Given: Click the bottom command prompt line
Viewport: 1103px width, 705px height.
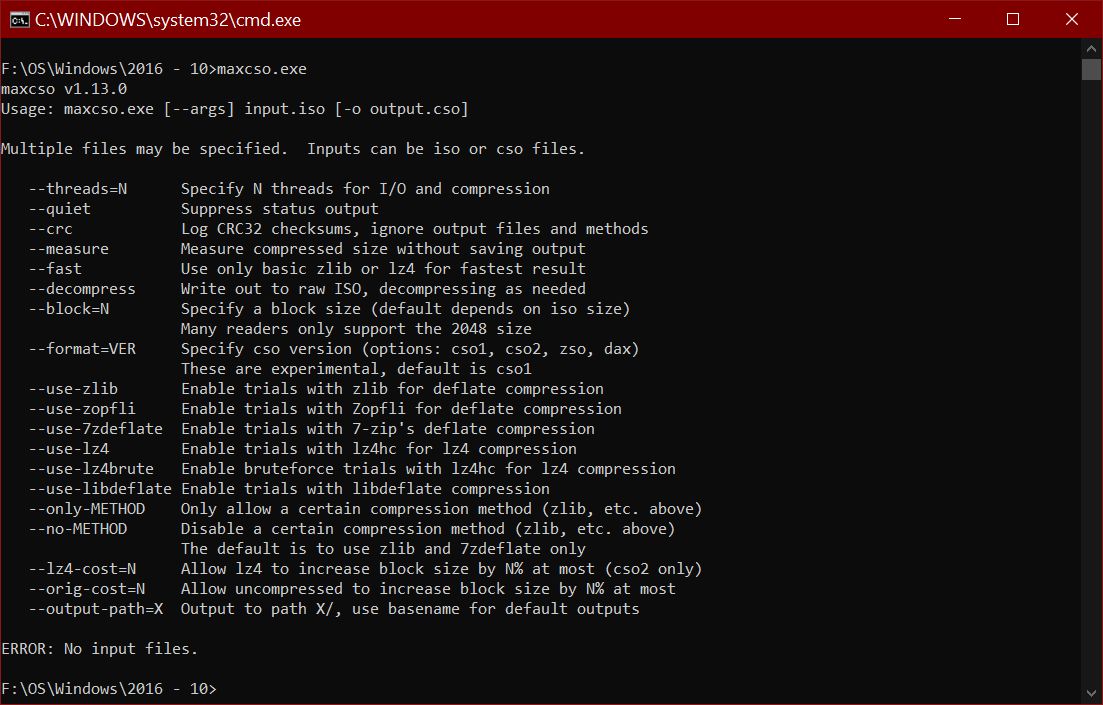Looking at the screenshot, I should [x=109, y=689].
